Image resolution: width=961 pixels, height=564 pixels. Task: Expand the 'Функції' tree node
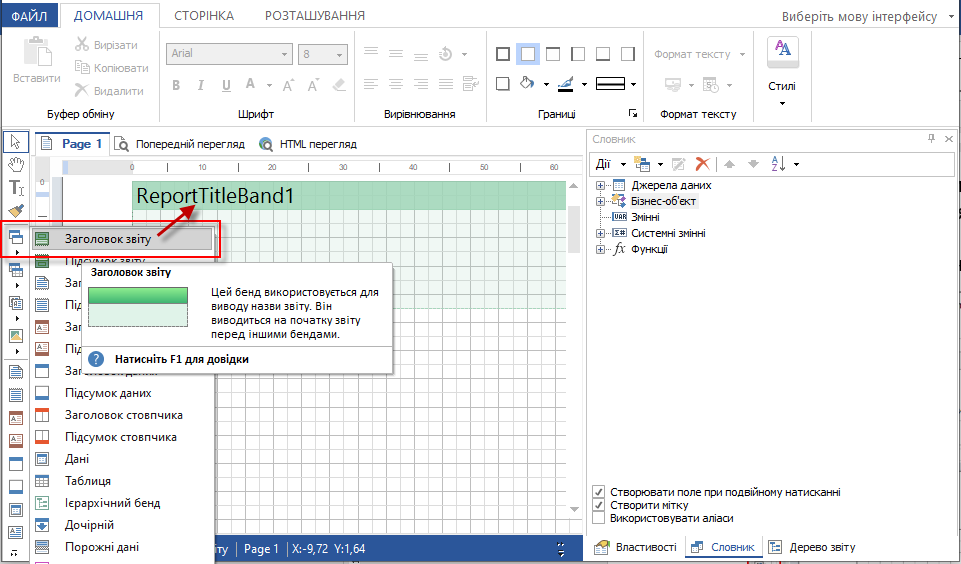pos(600,249)
